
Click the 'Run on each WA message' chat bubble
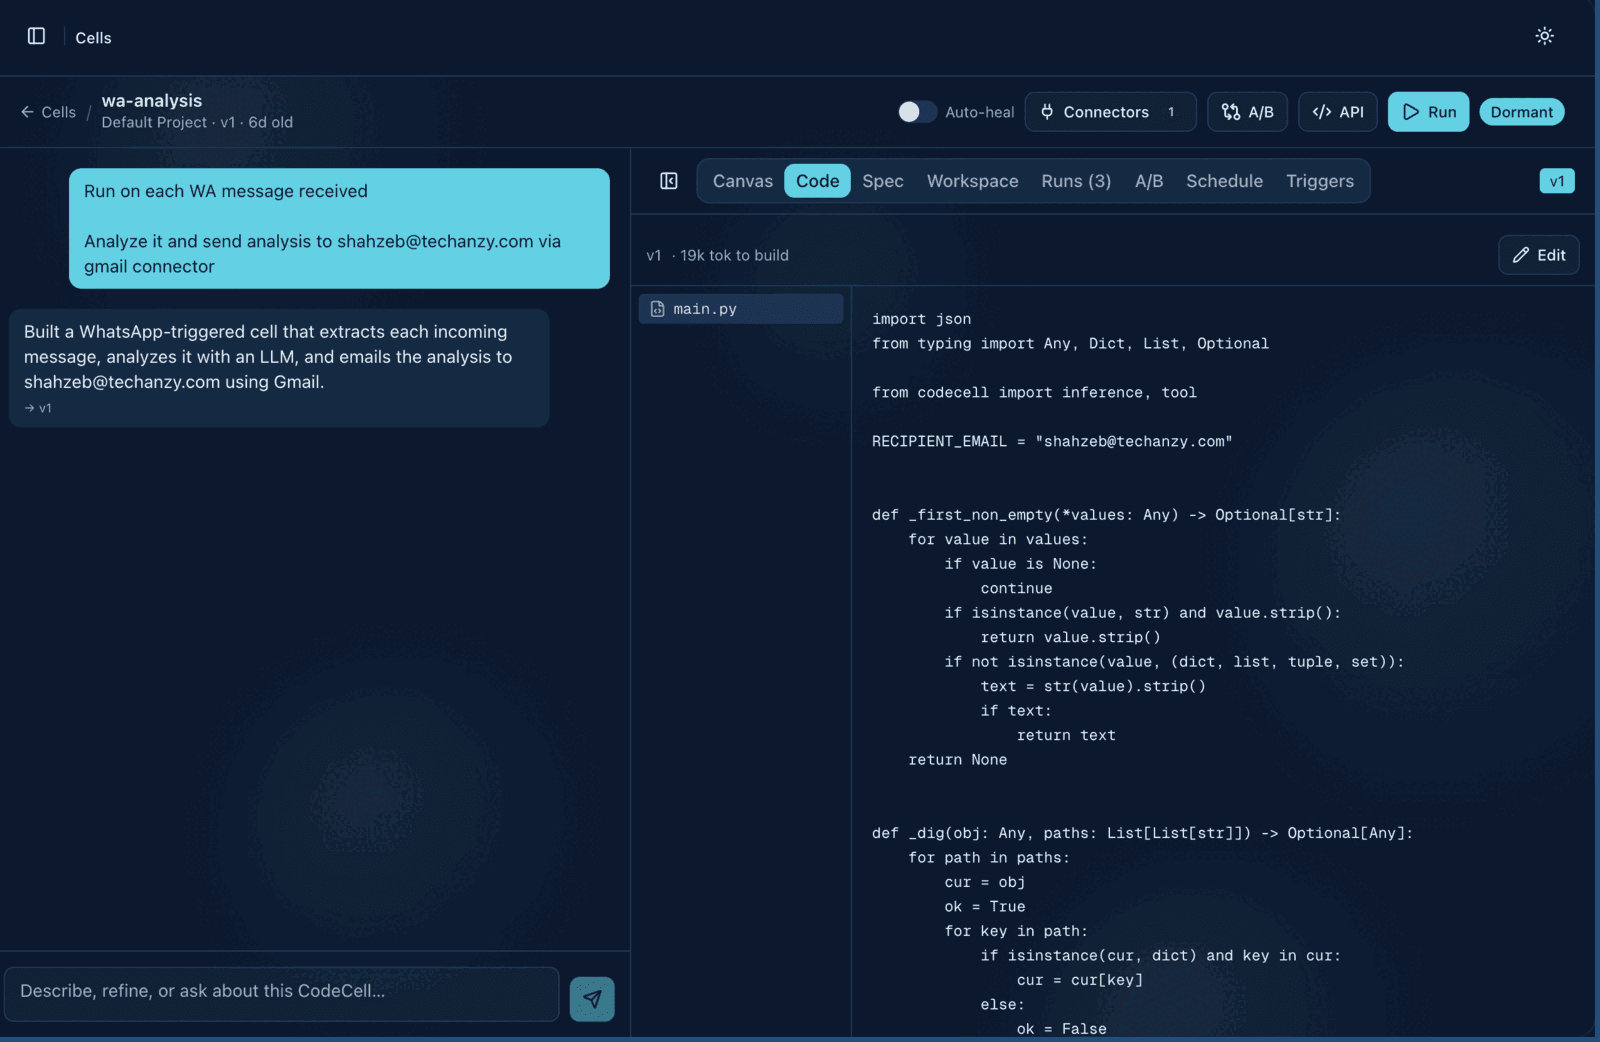pyautogui.click(x=339, y=228)
